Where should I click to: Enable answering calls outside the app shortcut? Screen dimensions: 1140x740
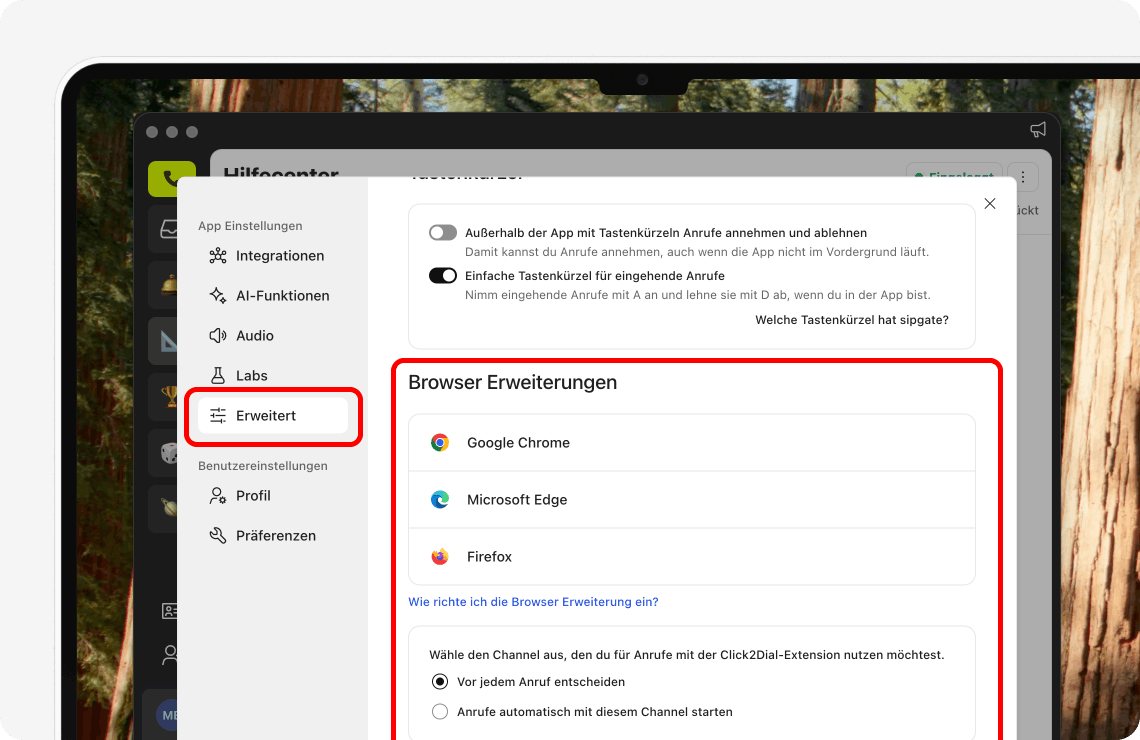442,232
